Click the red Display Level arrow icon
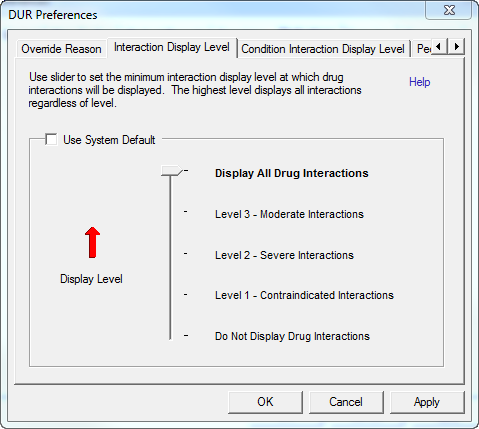This screenshot has height=429, width=479. [x=92, y=242]
